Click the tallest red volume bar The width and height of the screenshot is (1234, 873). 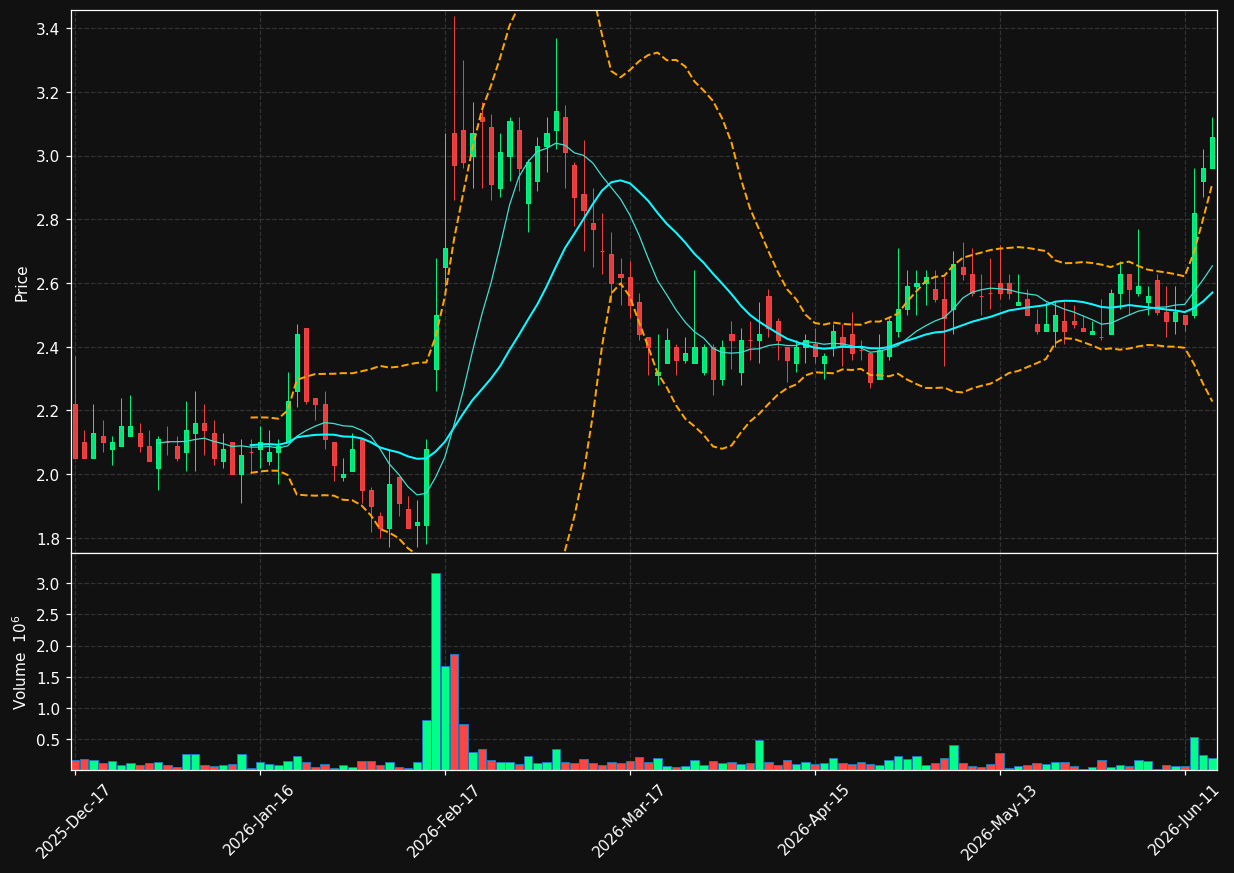coord(454,713)
